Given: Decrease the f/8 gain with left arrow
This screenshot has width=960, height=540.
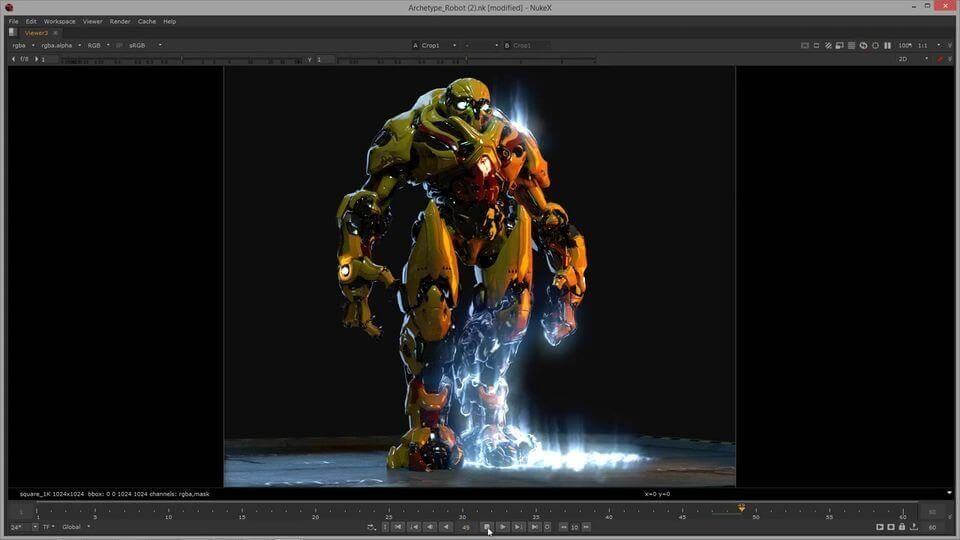Looking at the screenshot, I should pos(13,59).
